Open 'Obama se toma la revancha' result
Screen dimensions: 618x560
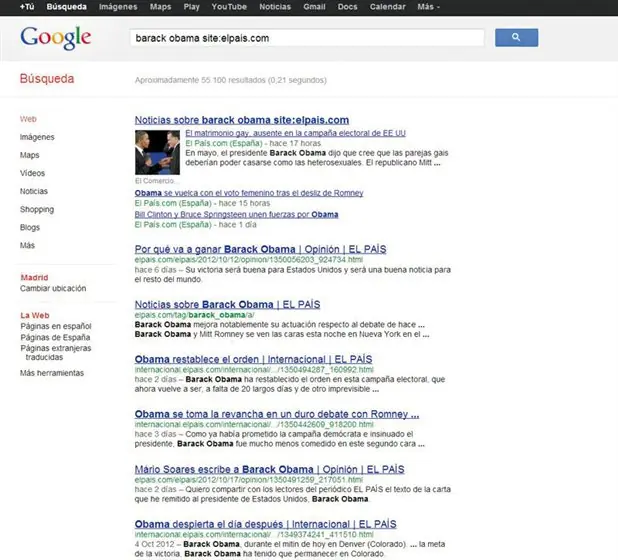[x=277, y=414]
